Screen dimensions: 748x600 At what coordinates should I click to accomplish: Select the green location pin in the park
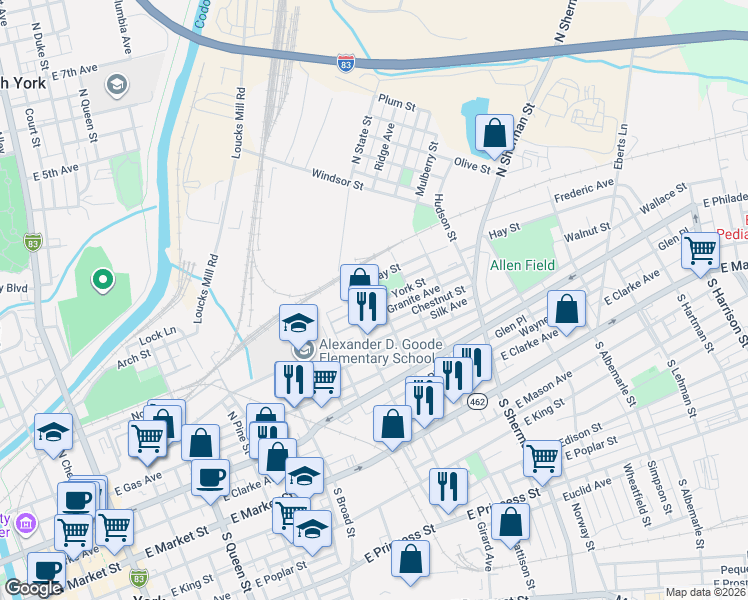tap(103, 280)
